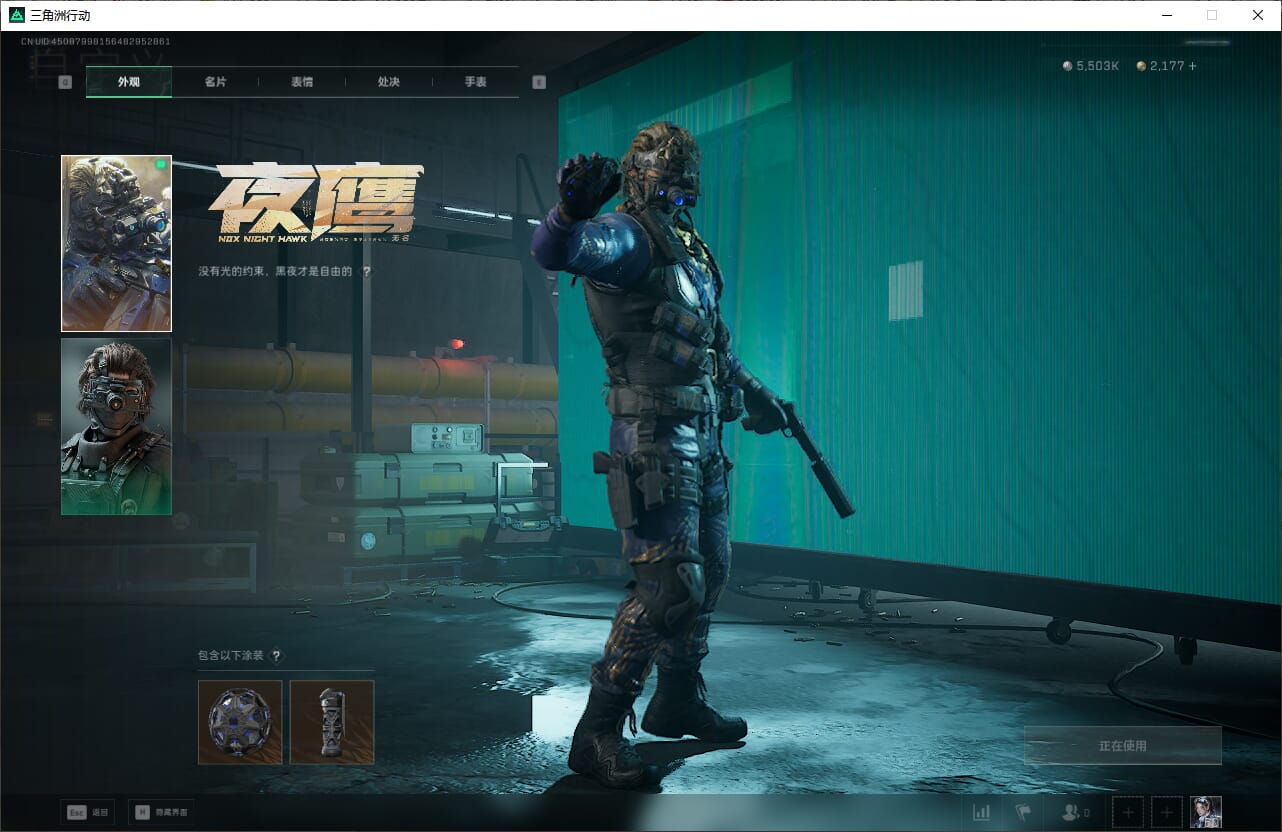Click the help icon beside the skin description
This screenshot has height=832, width=1282.
click(x=367, y=271)
